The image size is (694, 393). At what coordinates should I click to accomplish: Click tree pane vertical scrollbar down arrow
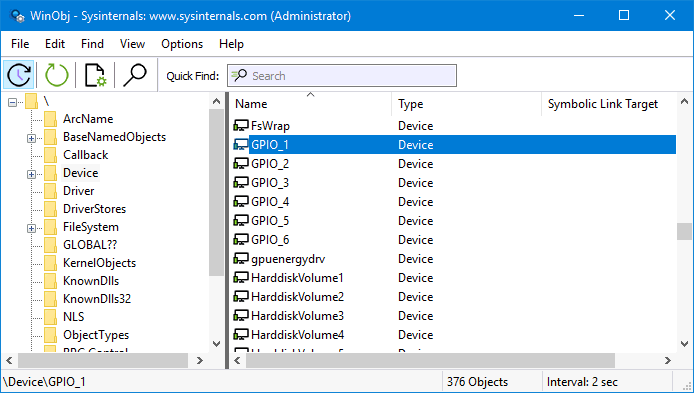216,344
